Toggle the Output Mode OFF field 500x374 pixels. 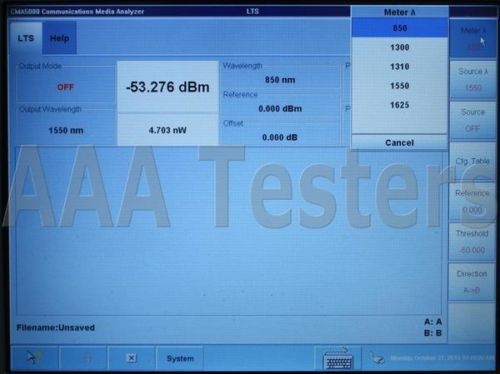[x=65, y=87]
